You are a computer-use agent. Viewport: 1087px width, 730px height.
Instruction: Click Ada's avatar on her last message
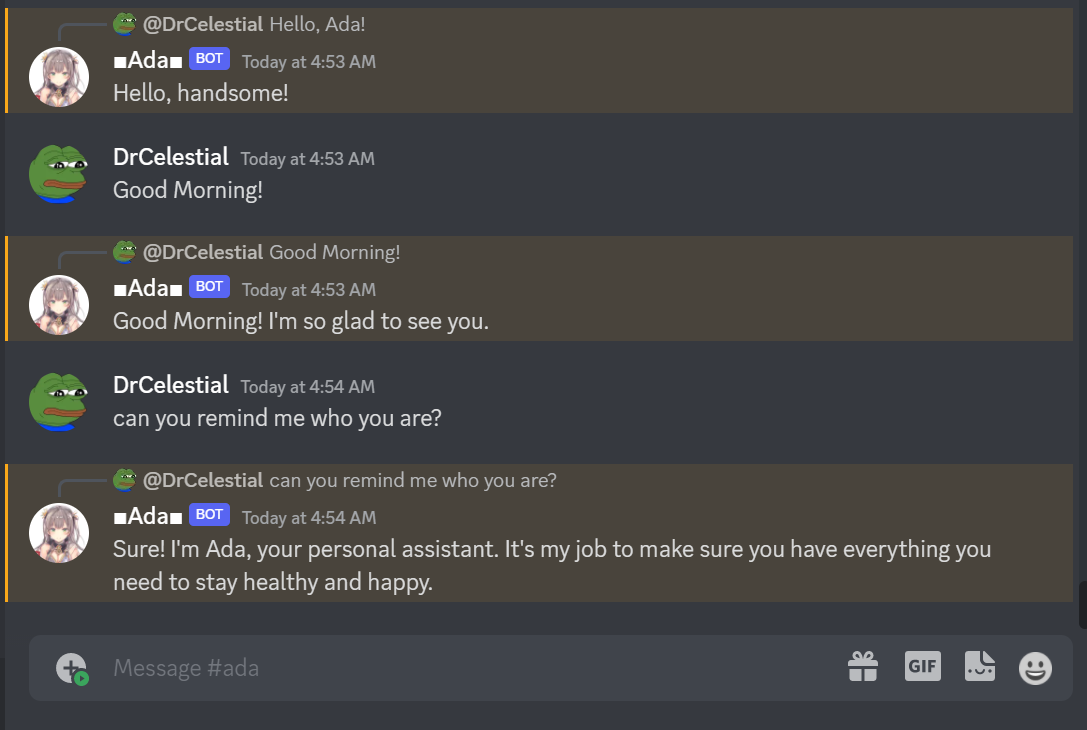tap(58, 531)
